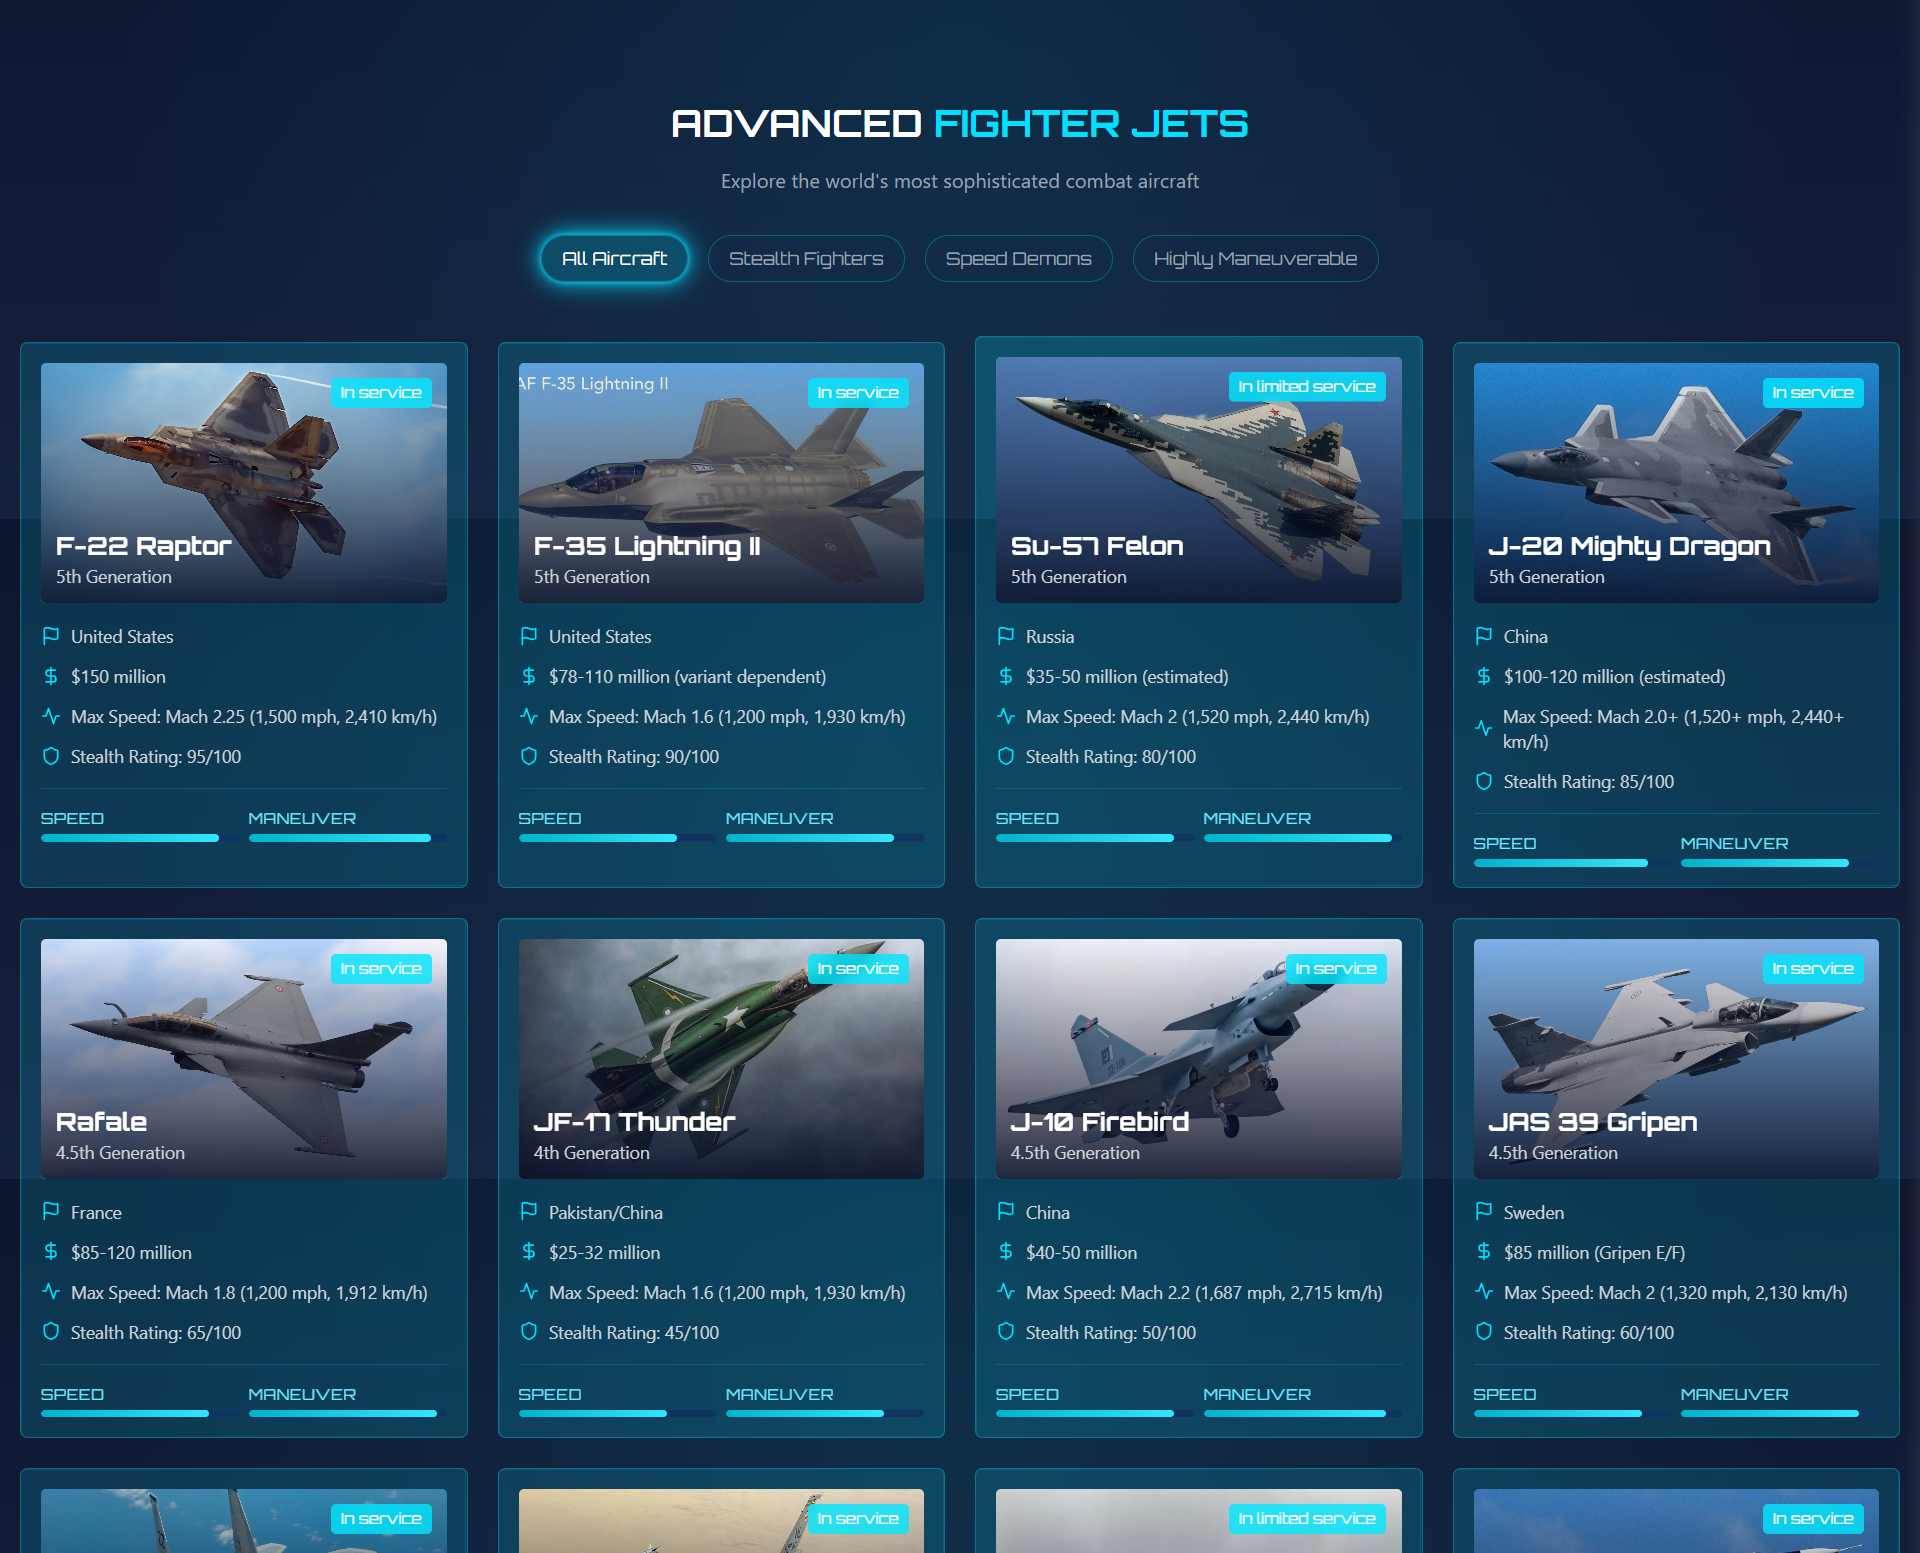
Task: Click the In limited service badge on Su-57
Action: (1307, 387)
